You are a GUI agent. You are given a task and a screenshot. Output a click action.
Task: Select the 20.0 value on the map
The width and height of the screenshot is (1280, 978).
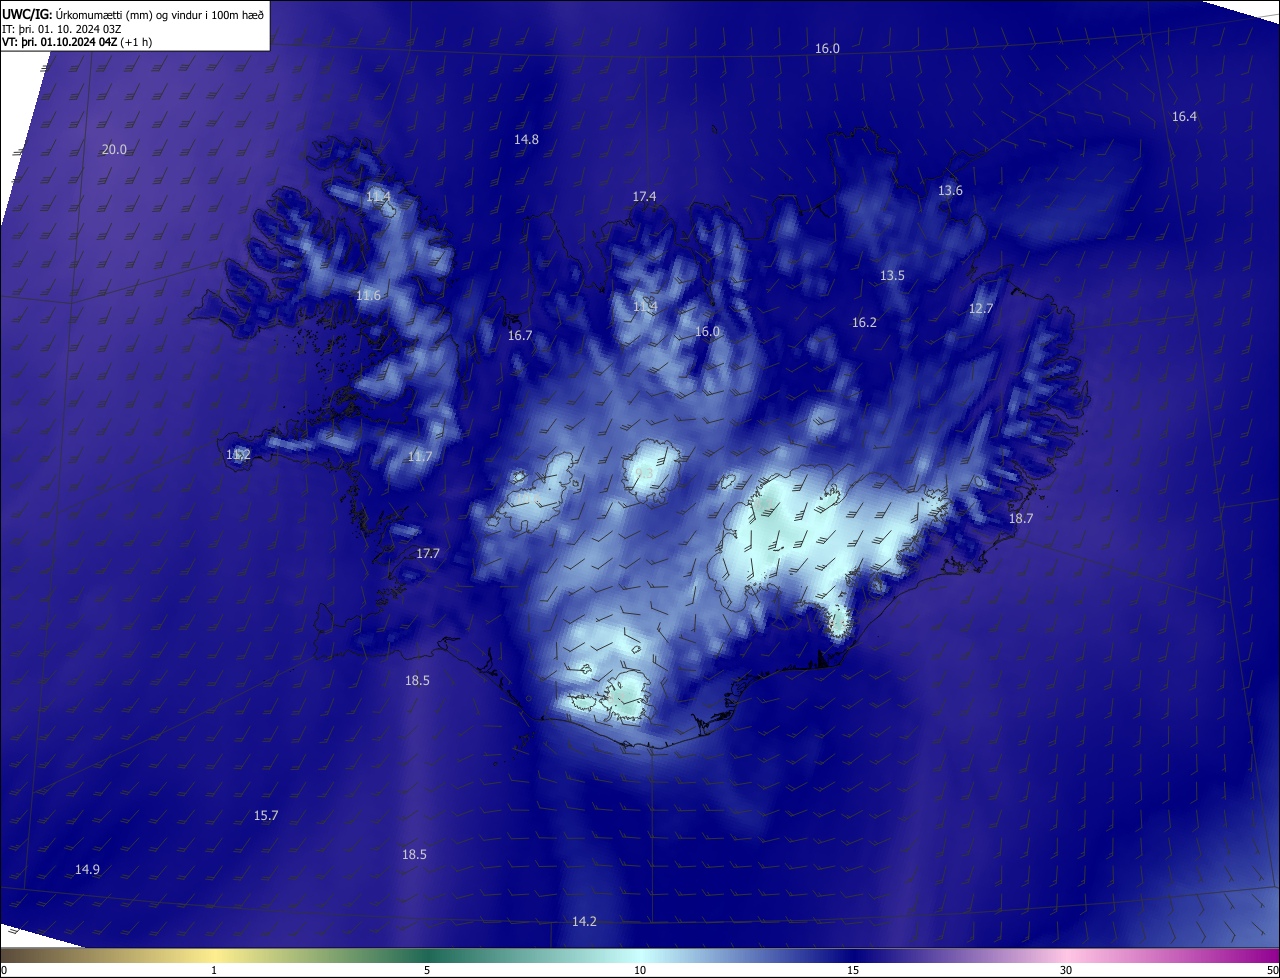click(114, 150)
